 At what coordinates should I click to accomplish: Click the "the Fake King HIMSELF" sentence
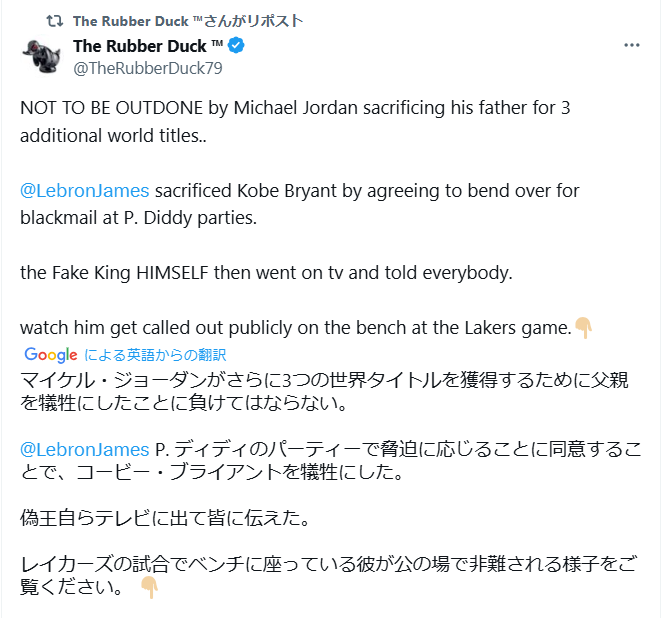(x=265, y=272)
